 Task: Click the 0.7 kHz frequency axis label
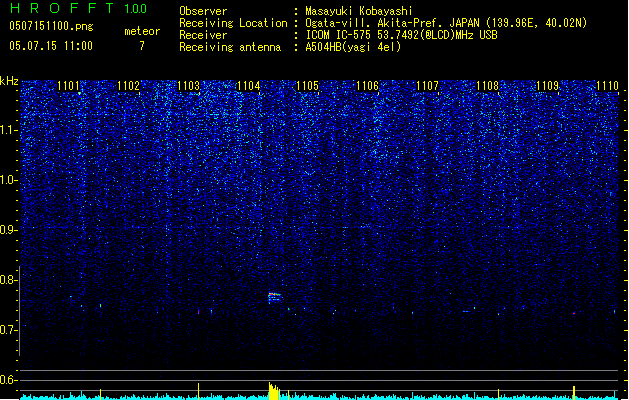pos(8,330)
